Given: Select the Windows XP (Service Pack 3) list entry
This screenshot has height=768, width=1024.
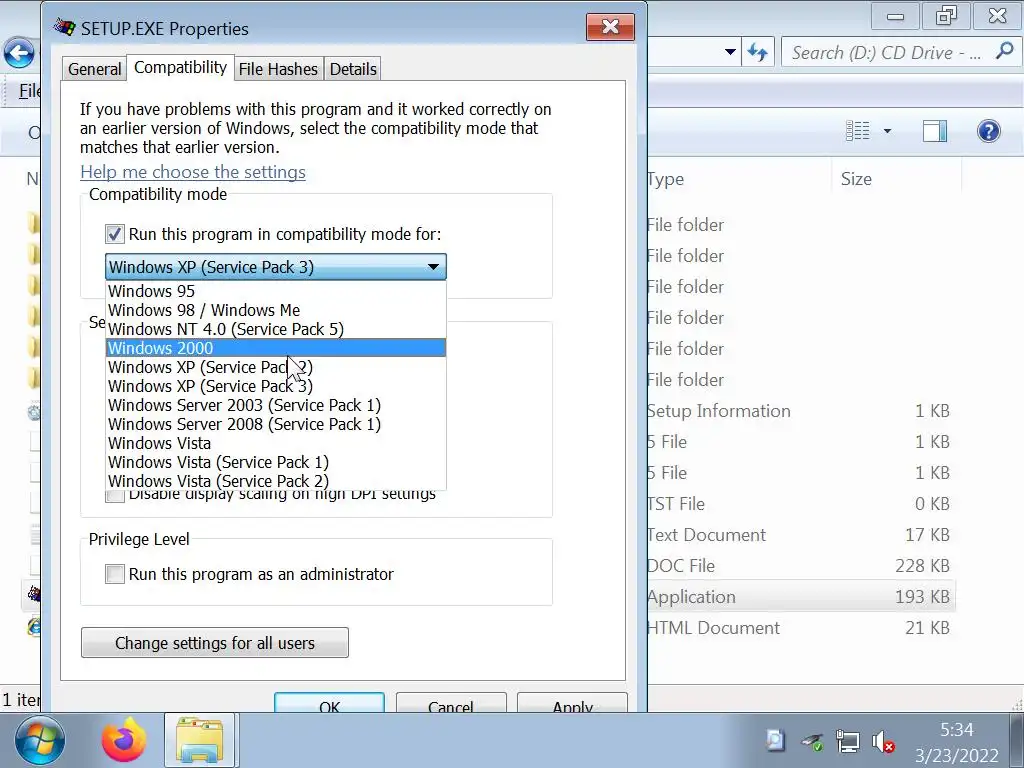Looking at the screenshot, I should [276, 386].
